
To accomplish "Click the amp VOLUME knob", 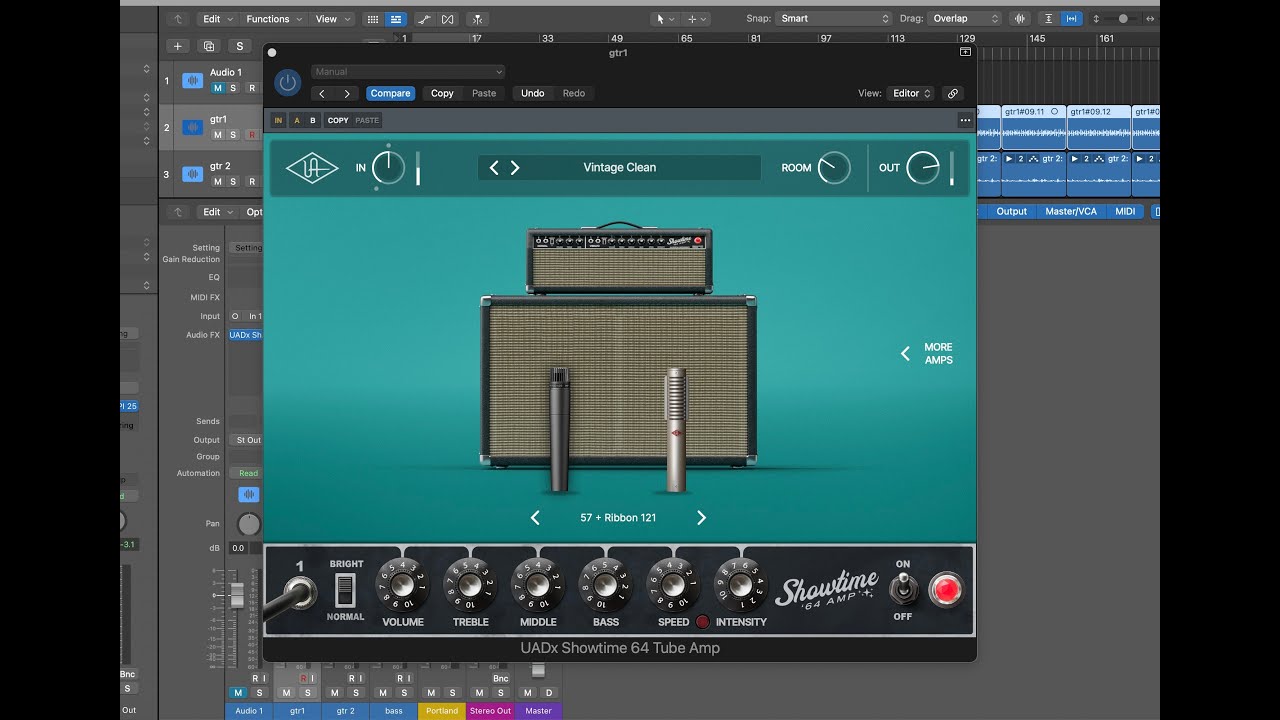I will click(402, 585).
